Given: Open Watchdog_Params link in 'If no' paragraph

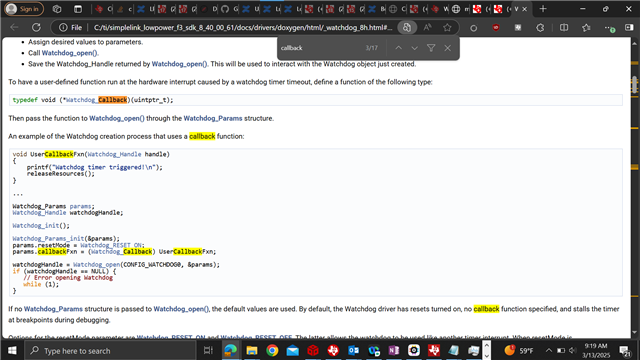Looking at the screenshot, I should tap(53, 309).
